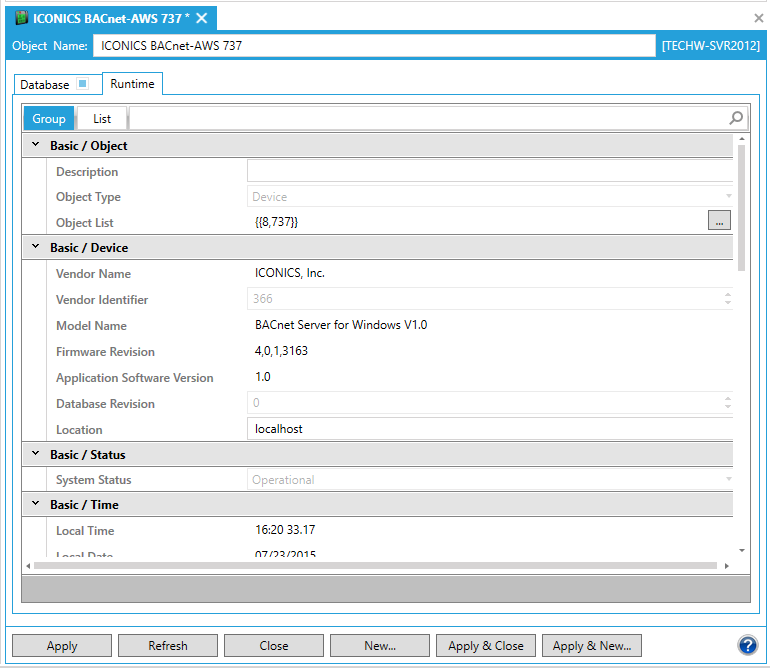The image size is (770, 668).
Task: Click the Refresh button
Action: tap(168, 645)
